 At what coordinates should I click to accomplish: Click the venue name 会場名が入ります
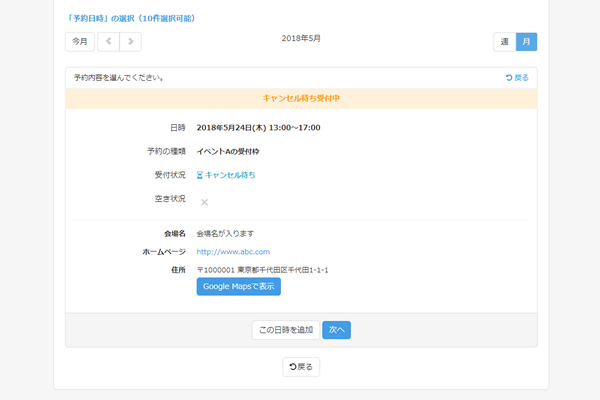pos(233,233)
